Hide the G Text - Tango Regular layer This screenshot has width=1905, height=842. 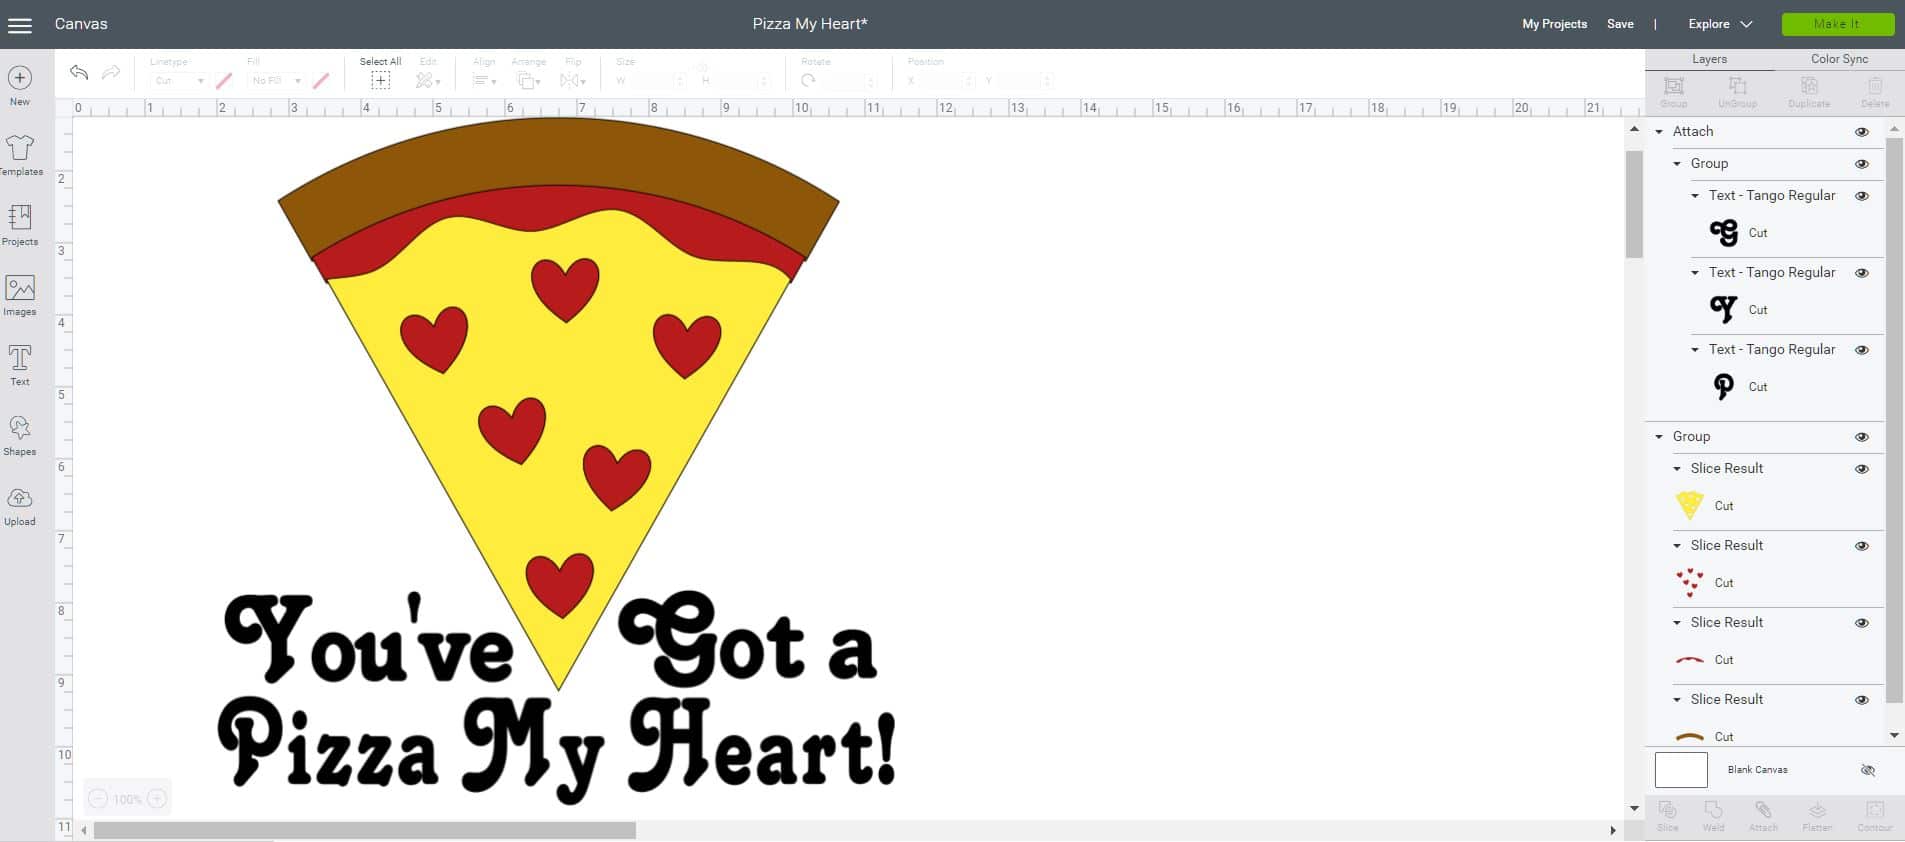coord(1862,196)
